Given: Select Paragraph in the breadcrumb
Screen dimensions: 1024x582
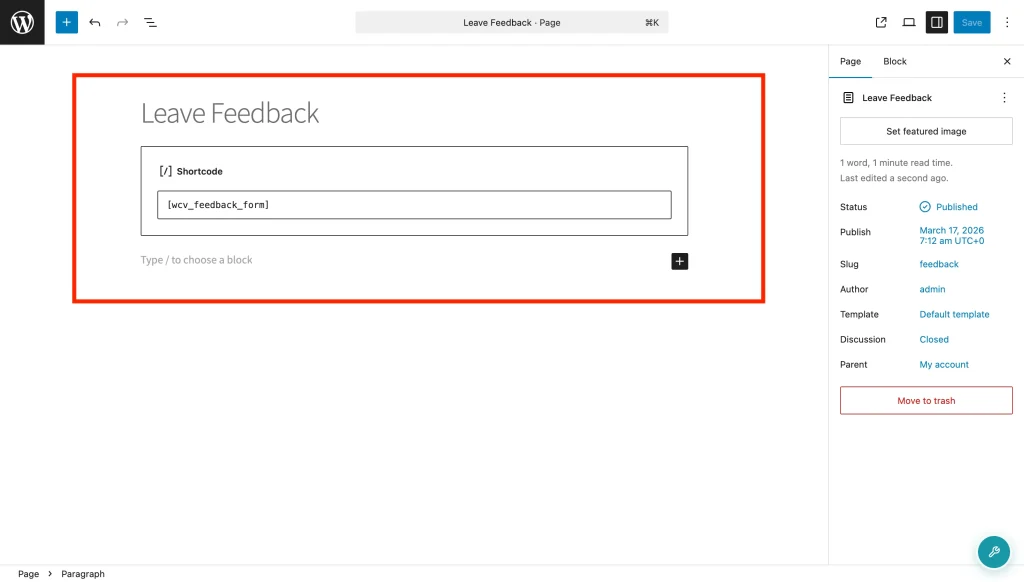Looking at the screenshot, I should [83, 574].
